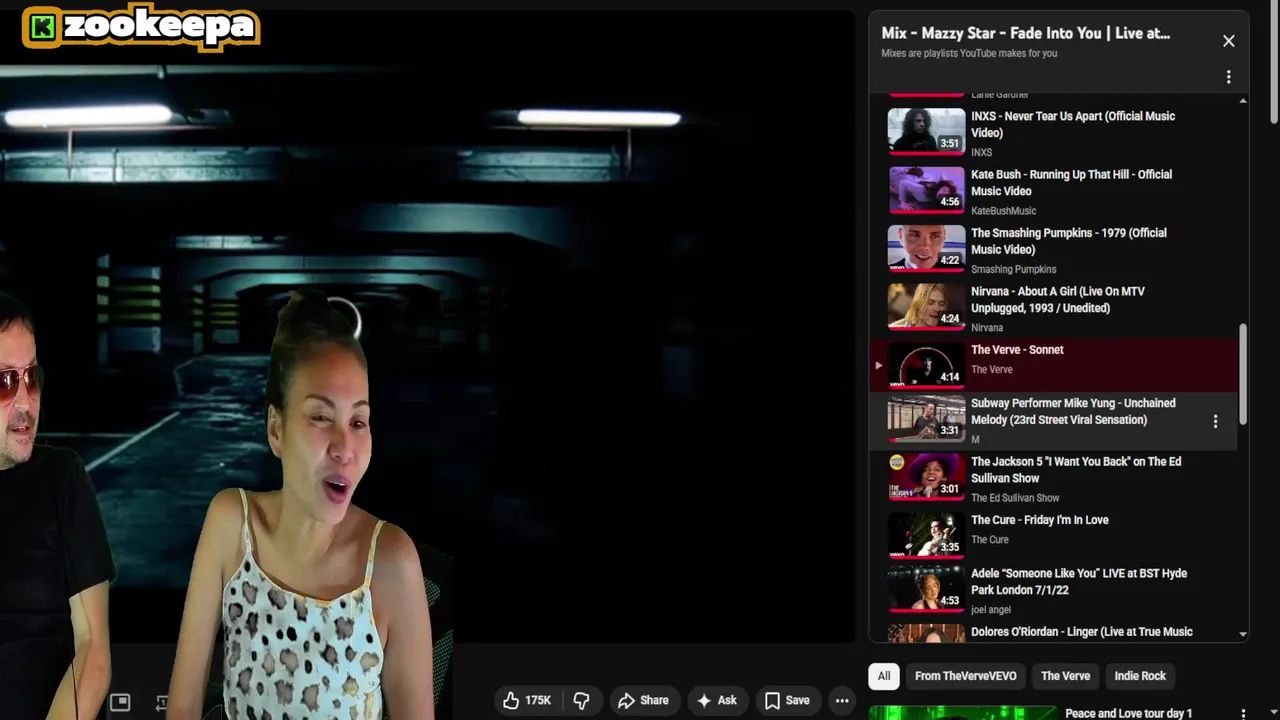Image resolution: width=1280 pixels, height=720 pixels.
Task: Click the playlist panel scrollbar thumb
Action: tap(1243, 374)
